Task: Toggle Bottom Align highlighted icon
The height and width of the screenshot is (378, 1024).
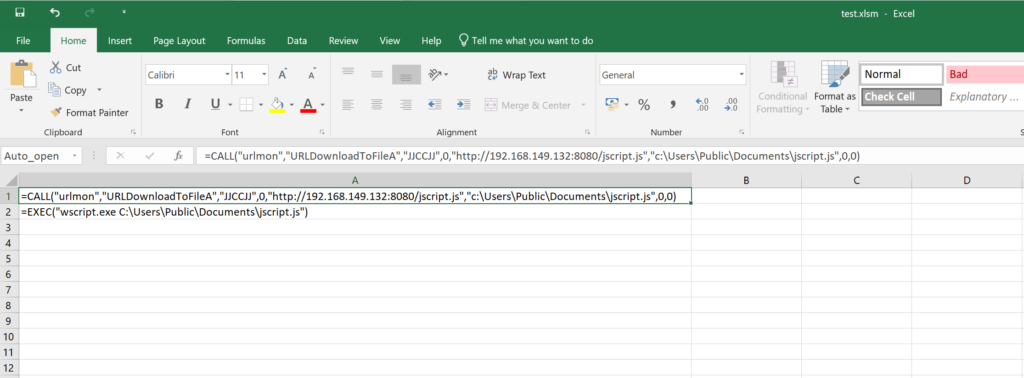Action: [406, 74]
